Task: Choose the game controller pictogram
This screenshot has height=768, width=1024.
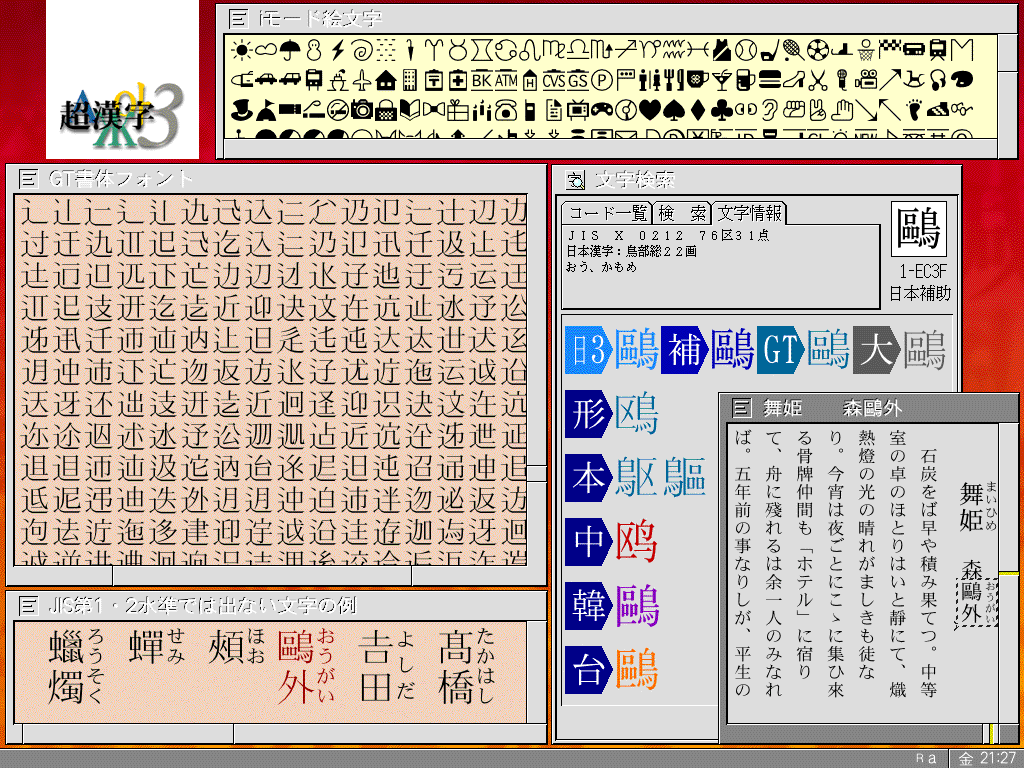Action: click(x=603, y=109)
